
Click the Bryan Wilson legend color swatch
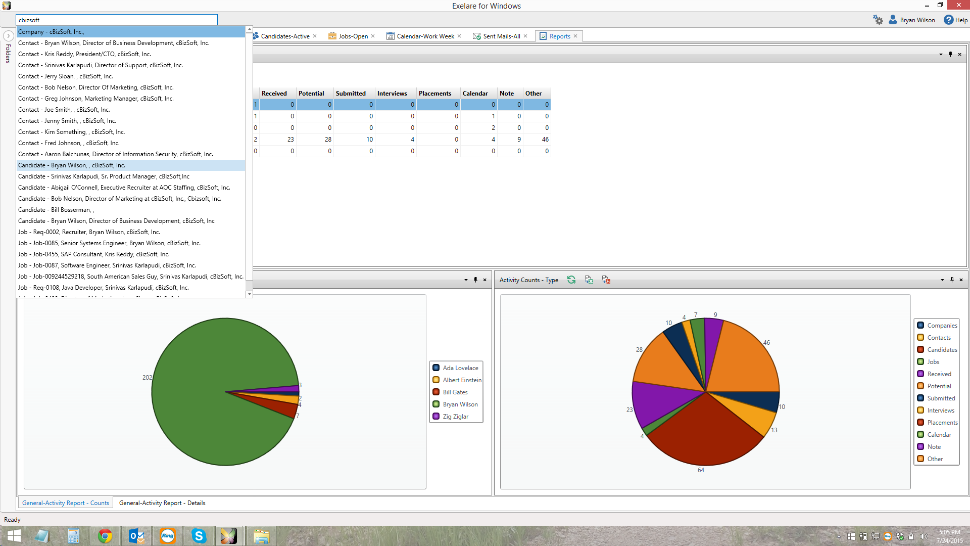pyautogui.click(x=436, y=404)
